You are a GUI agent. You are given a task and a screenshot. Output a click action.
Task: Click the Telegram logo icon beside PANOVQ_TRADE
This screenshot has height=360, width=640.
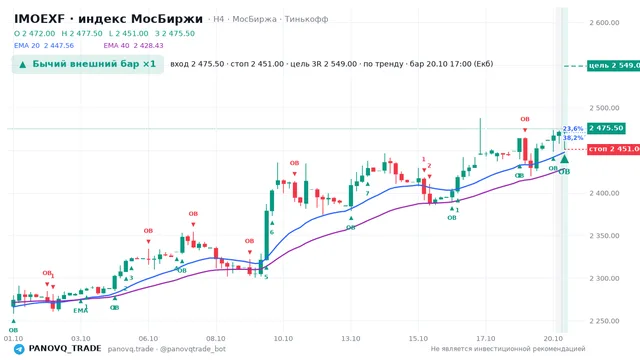click(x=19, y=349)
